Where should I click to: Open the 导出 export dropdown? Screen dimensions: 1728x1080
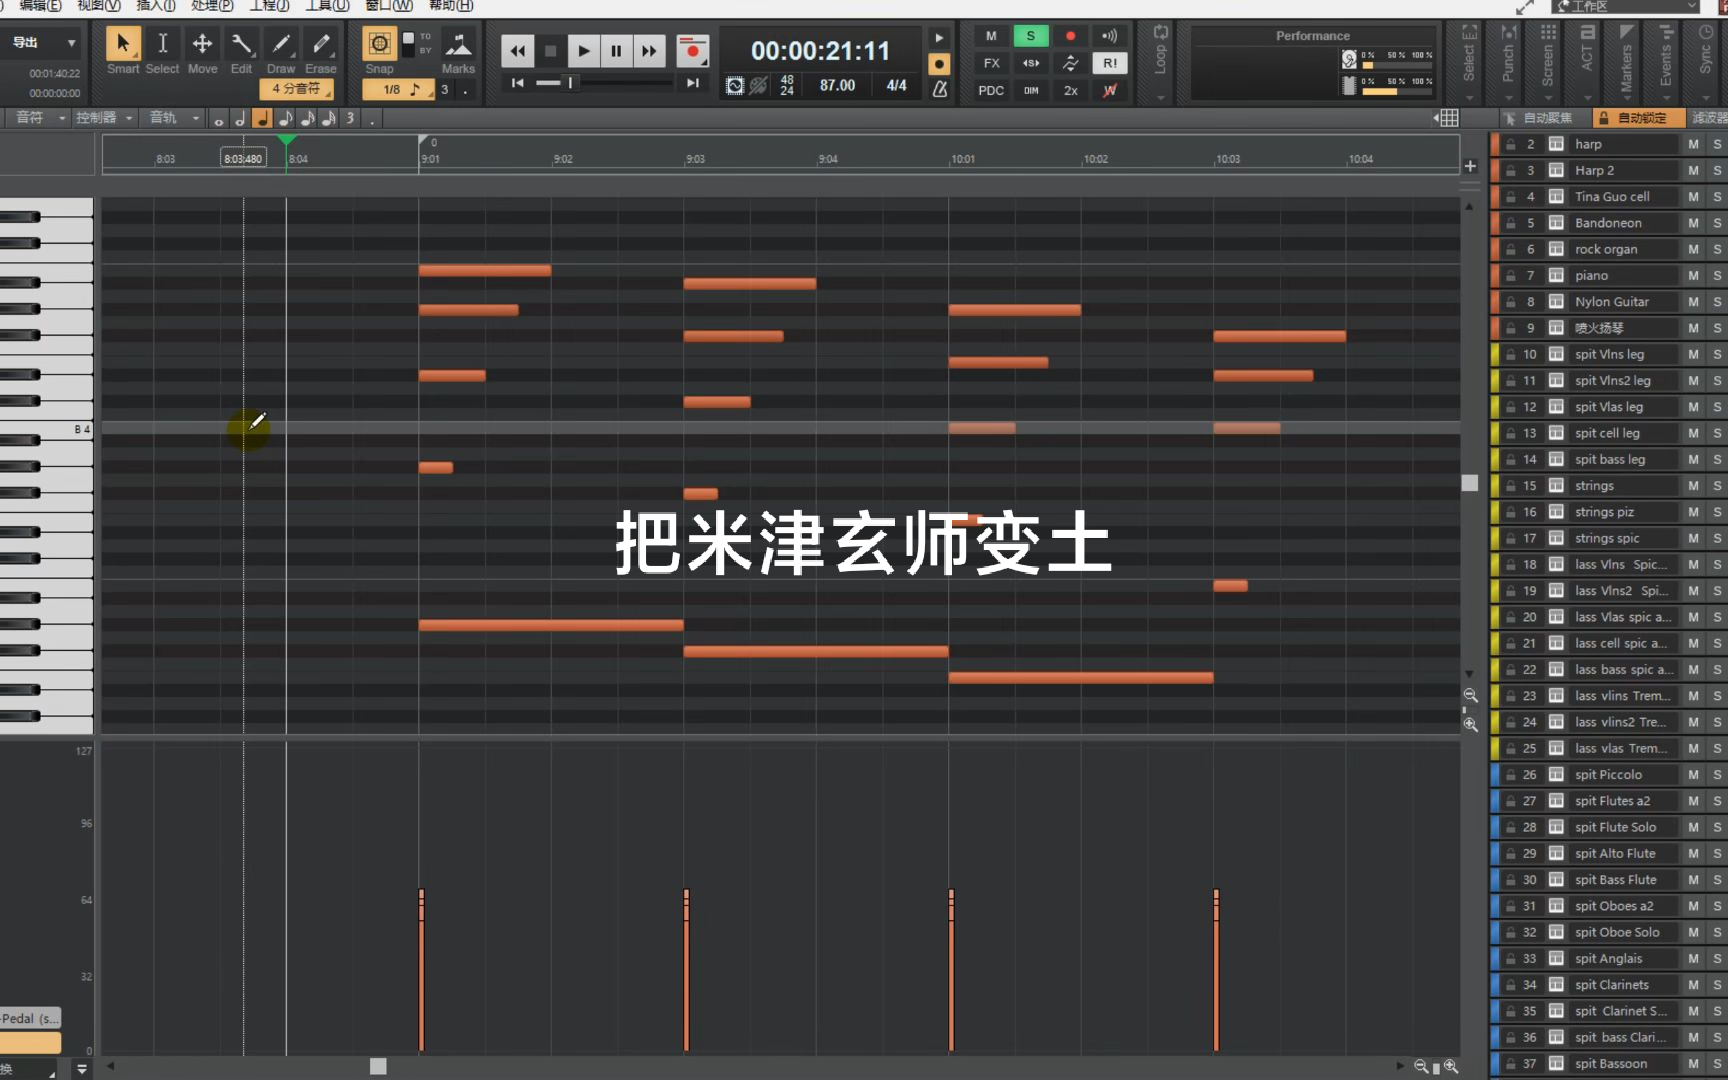[x=42, y=43]
